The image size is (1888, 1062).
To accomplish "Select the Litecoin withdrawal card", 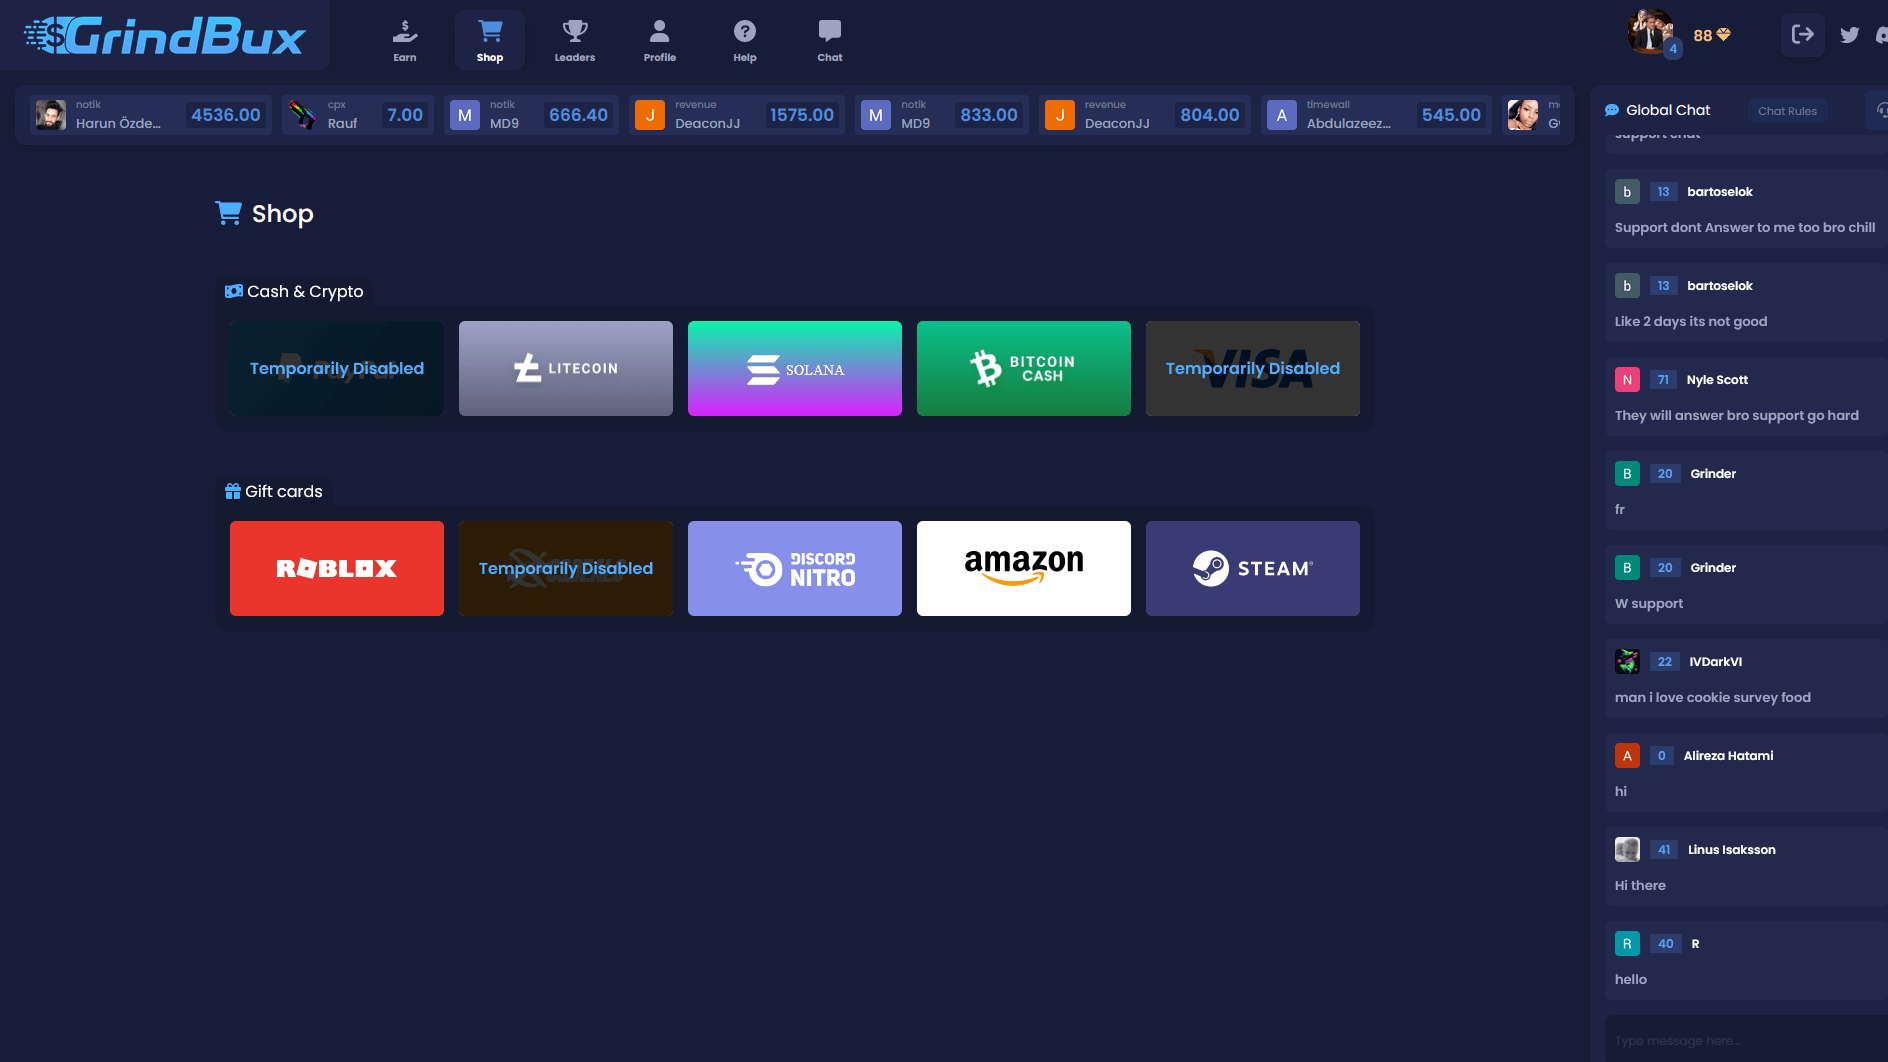I will click(x=565, y=368).
